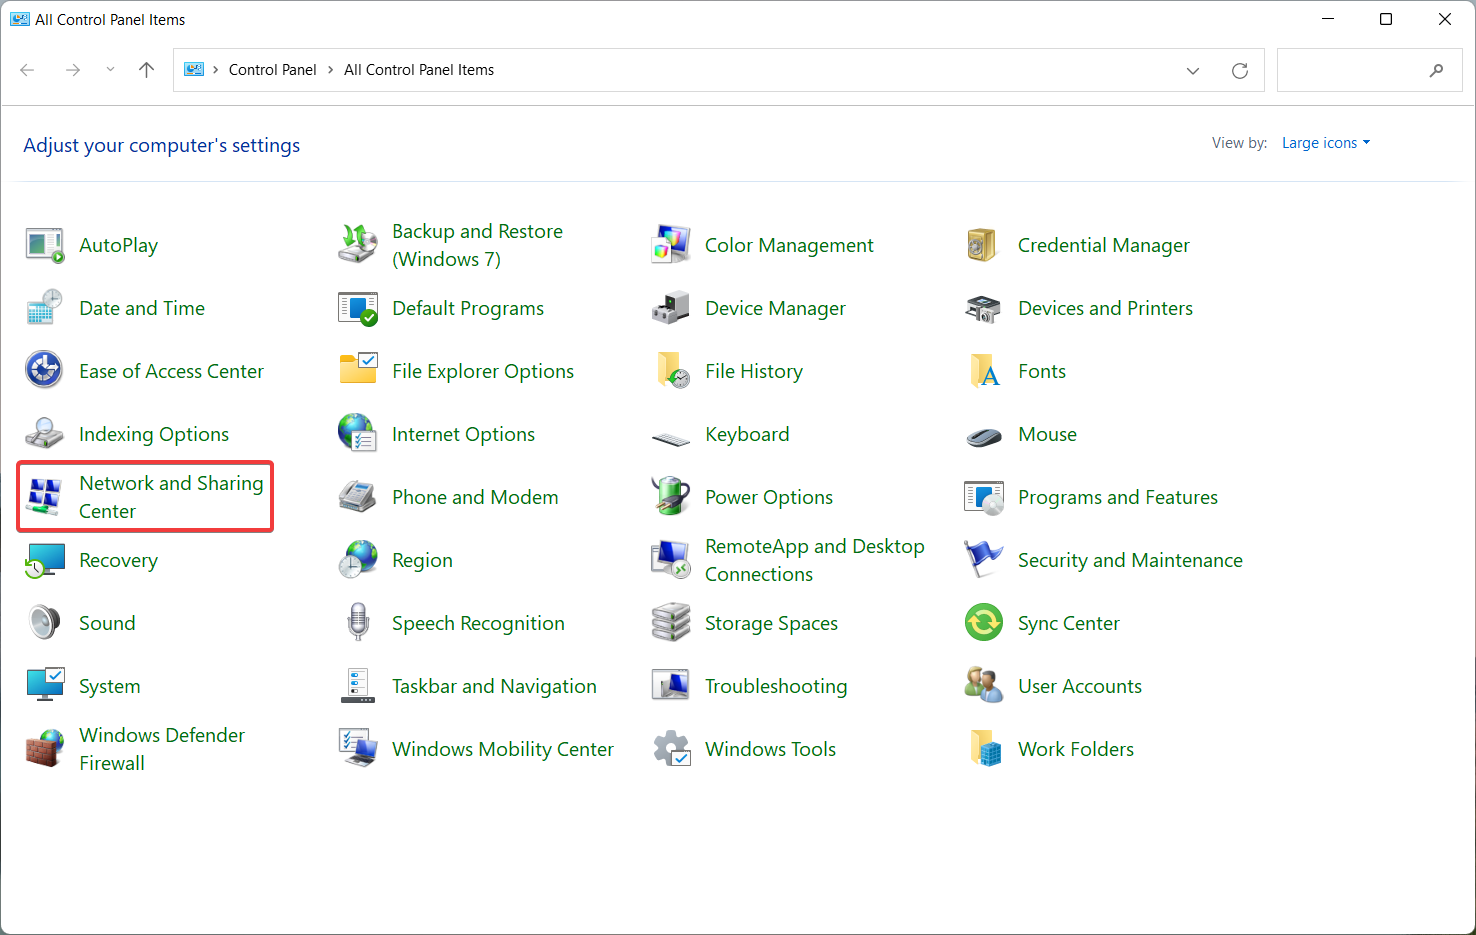Viewport: 1476px width, 935px height.
Task: Expand the chevron before Control Panel breadcrumb
Action: click(x=215, y=70)
